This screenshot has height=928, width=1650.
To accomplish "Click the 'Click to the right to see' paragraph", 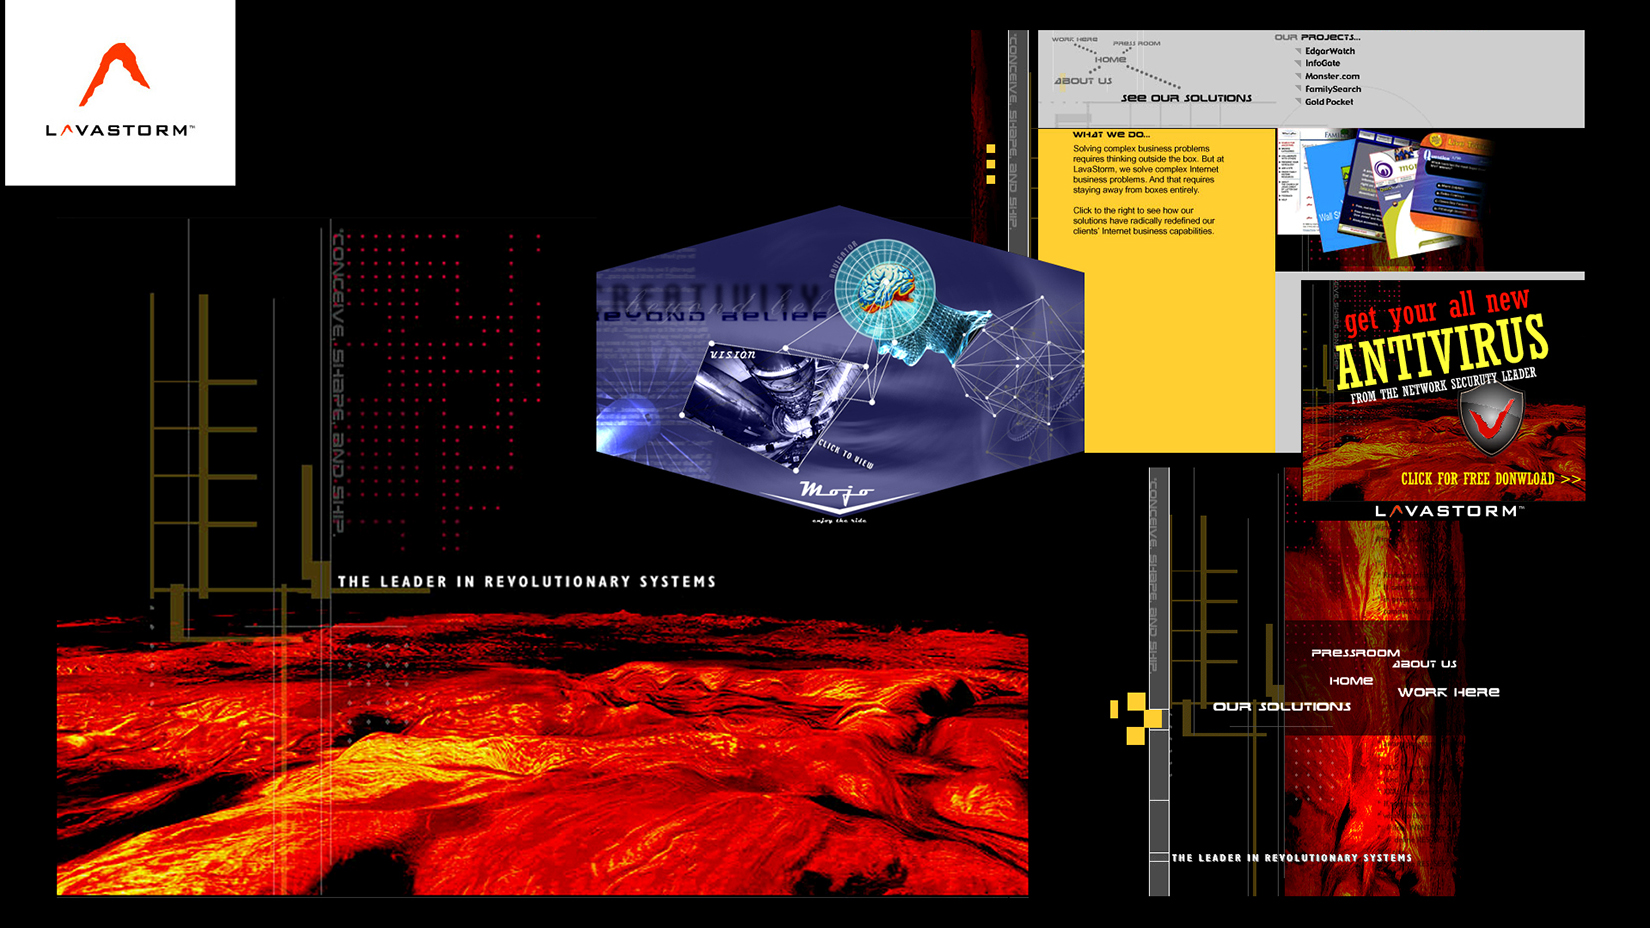I will tap(1144, 221).
